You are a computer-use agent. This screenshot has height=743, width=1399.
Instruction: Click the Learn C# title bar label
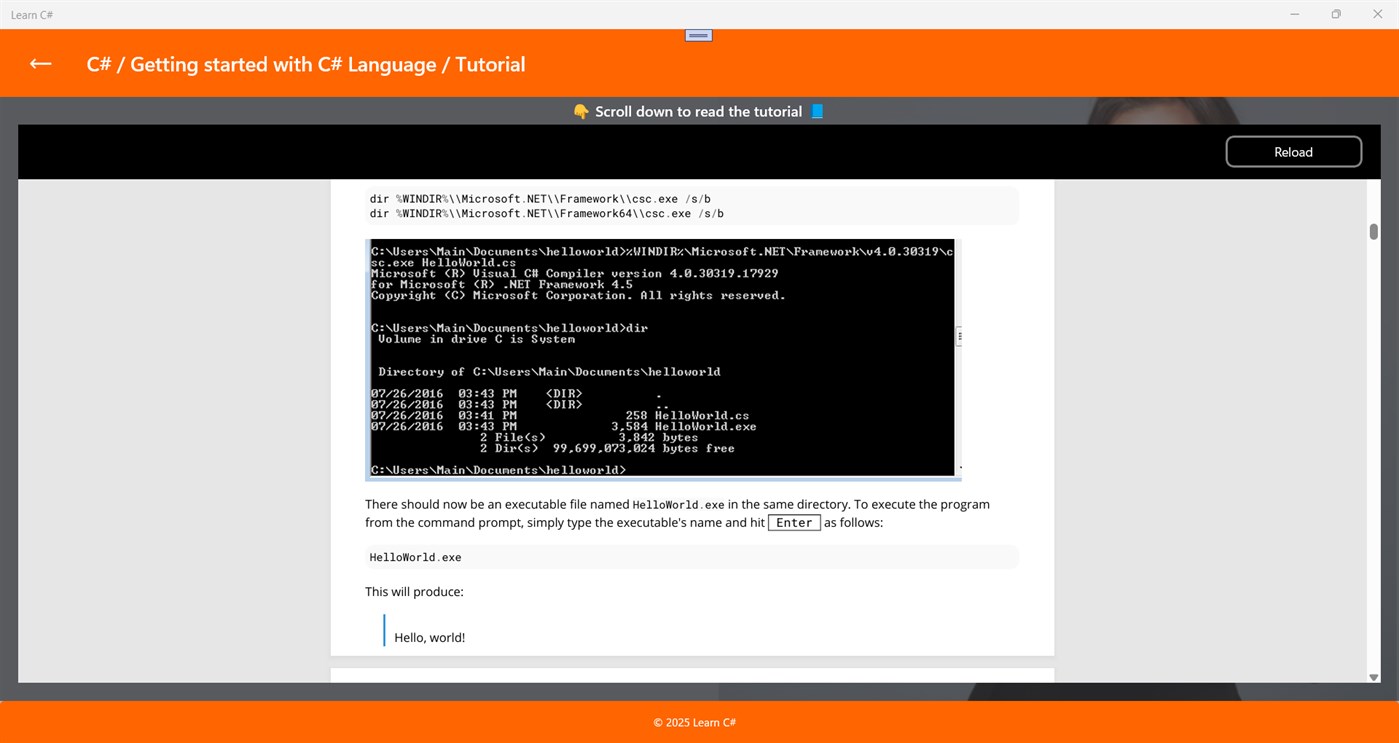point(33,14)
